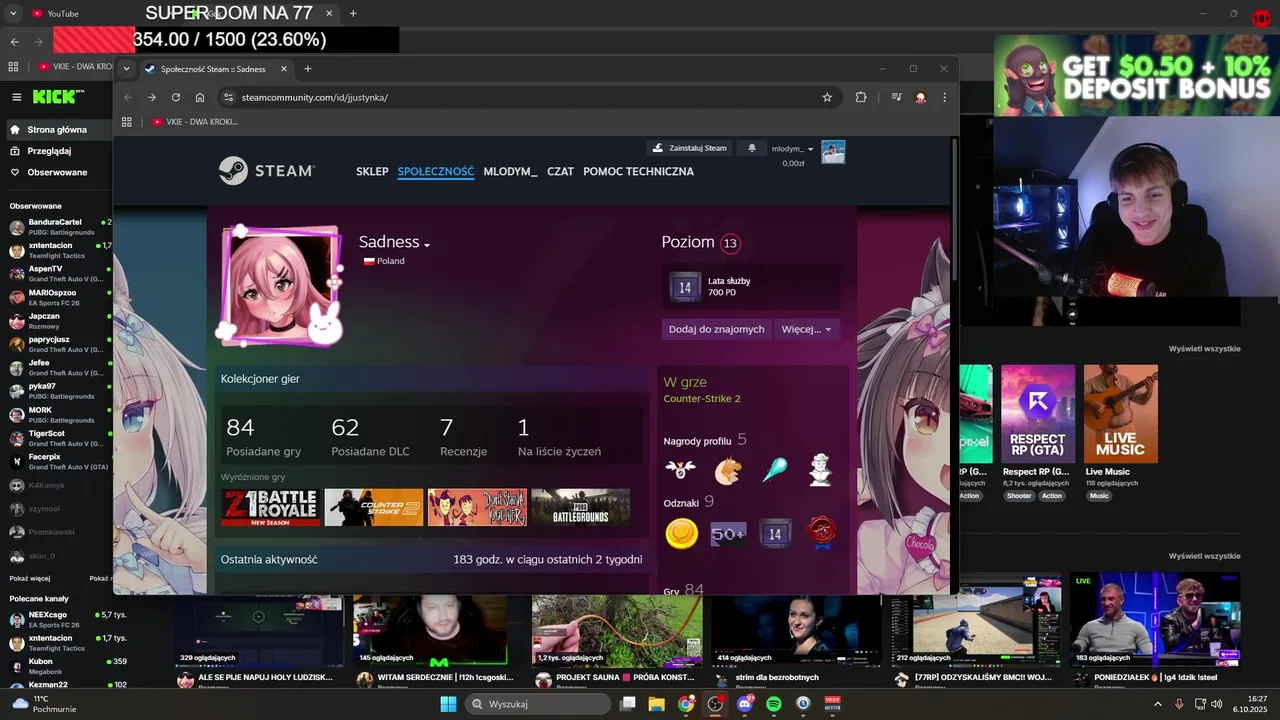This screenshot has height=720, width=1280.
Task: Click the Steam address bar URL
Action: 315,97
